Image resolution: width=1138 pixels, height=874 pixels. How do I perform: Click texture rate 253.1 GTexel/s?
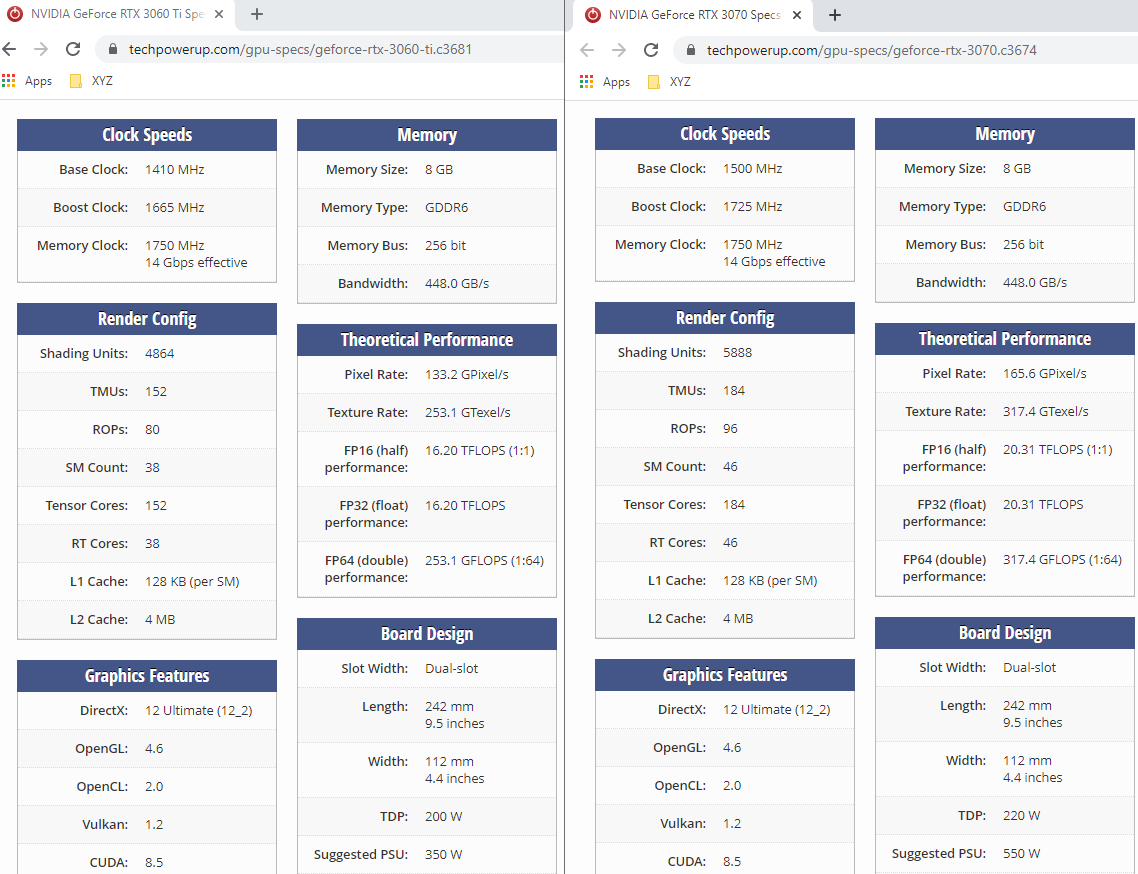pos(467,412)
